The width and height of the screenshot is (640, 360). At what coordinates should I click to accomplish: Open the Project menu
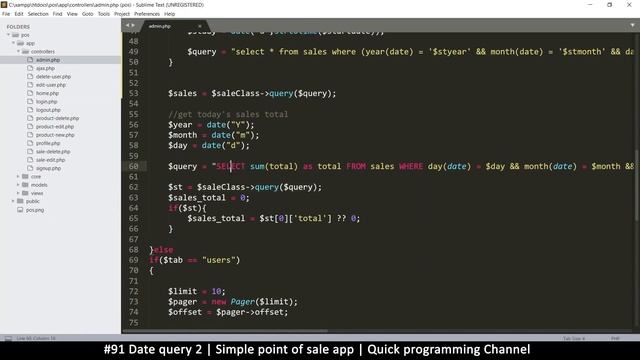(x=122, y=14)
